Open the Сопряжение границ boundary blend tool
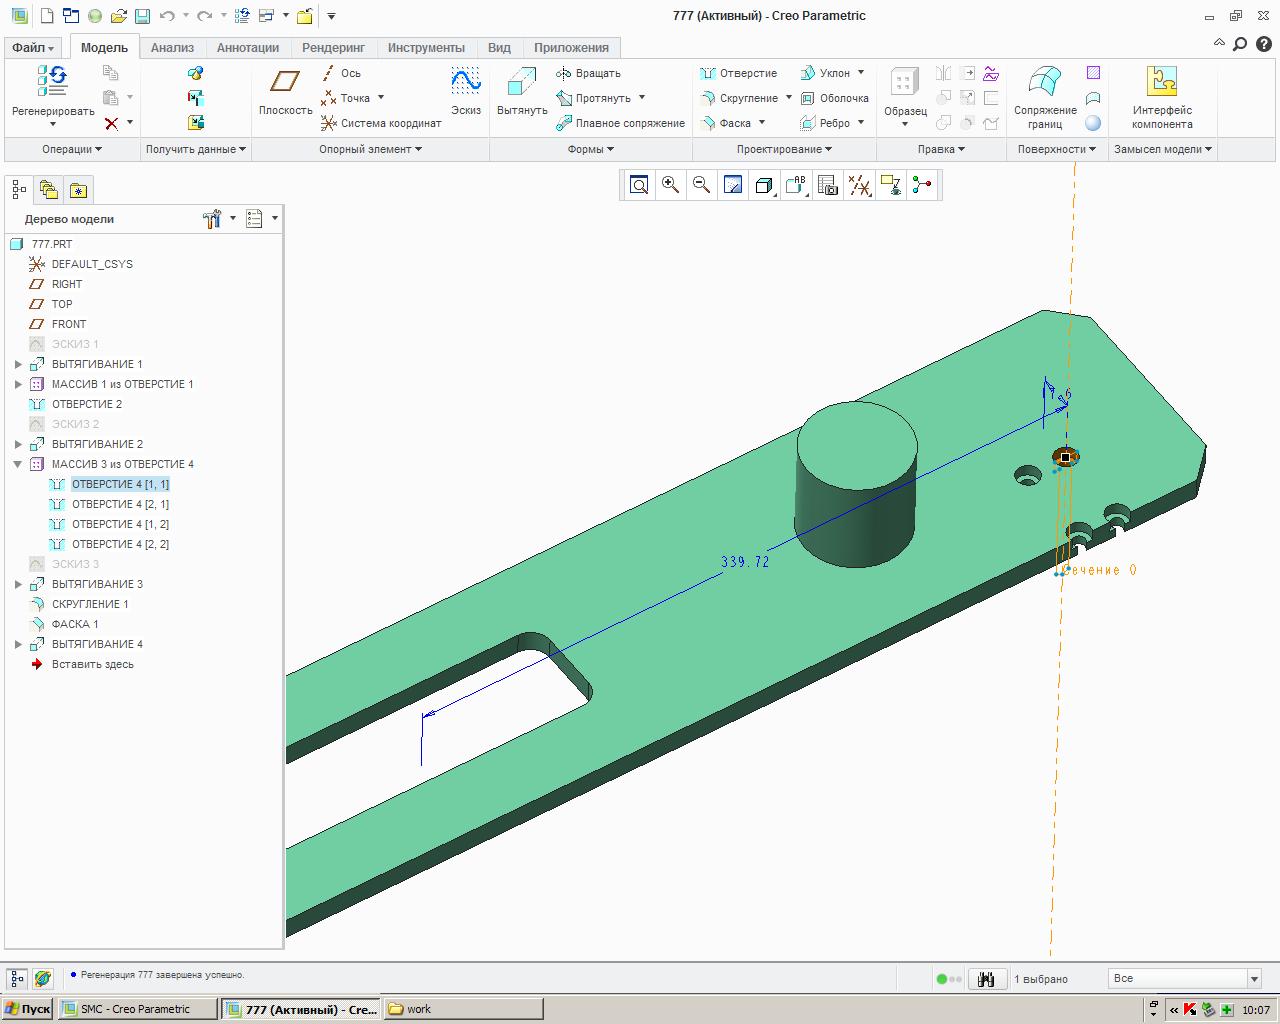The width and height of the screenshot is (1280, 1024). 1045,81
